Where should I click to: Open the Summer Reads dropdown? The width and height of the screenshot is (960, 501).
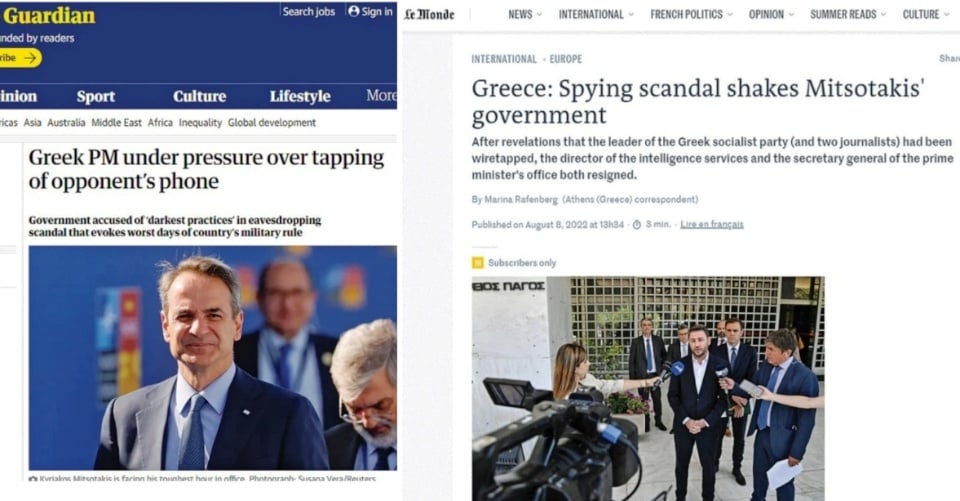coord(848,14)
